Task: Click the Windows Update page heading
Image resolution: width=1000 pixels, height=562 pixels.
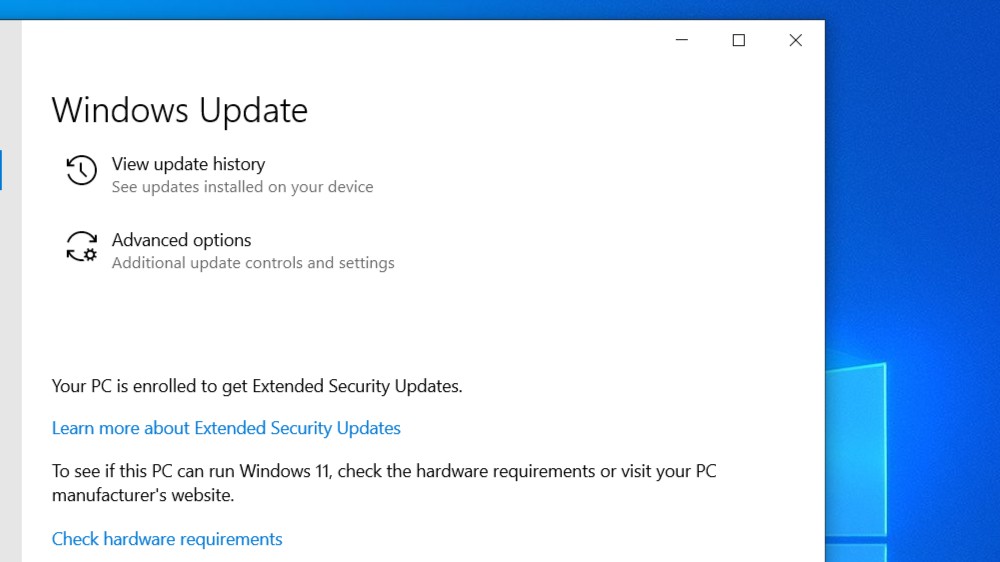Action: pos(180,110)
